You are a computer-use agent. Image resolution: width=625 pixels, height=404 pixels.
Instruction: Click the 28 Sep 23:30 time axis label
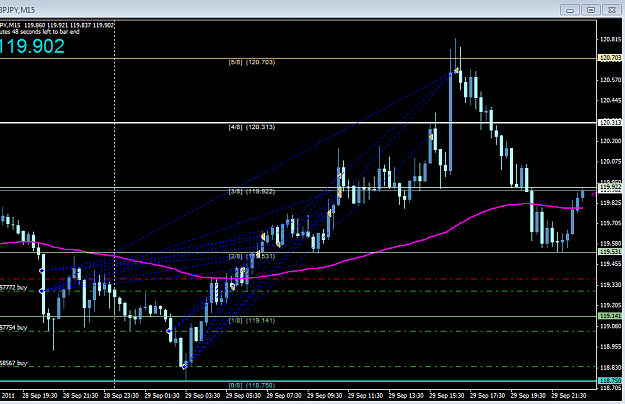pos(121,396)
